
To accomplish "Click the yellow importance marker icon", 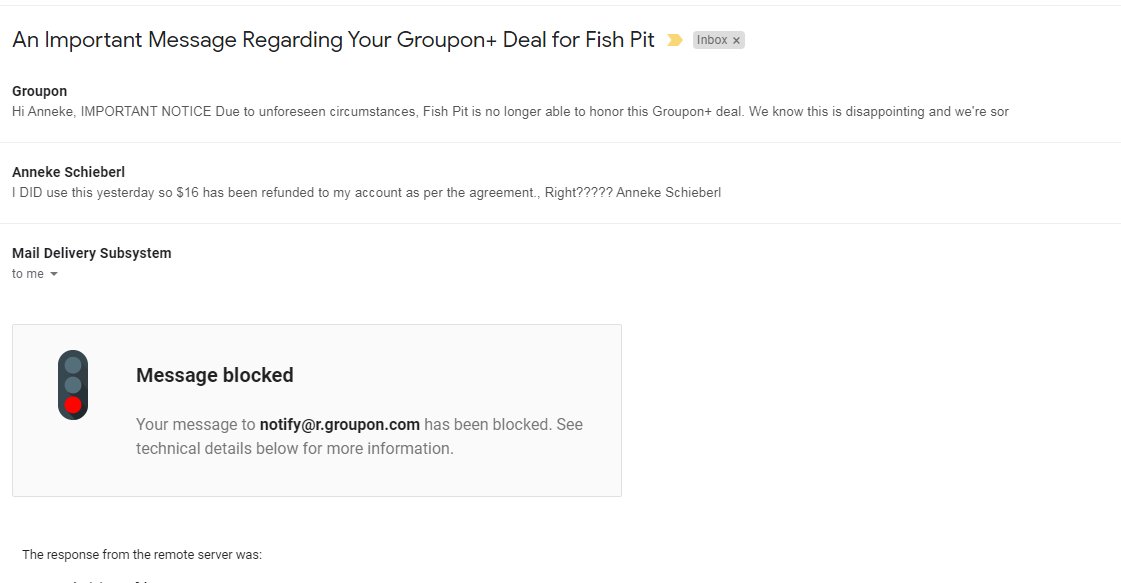I will click(x=674, y=40).
